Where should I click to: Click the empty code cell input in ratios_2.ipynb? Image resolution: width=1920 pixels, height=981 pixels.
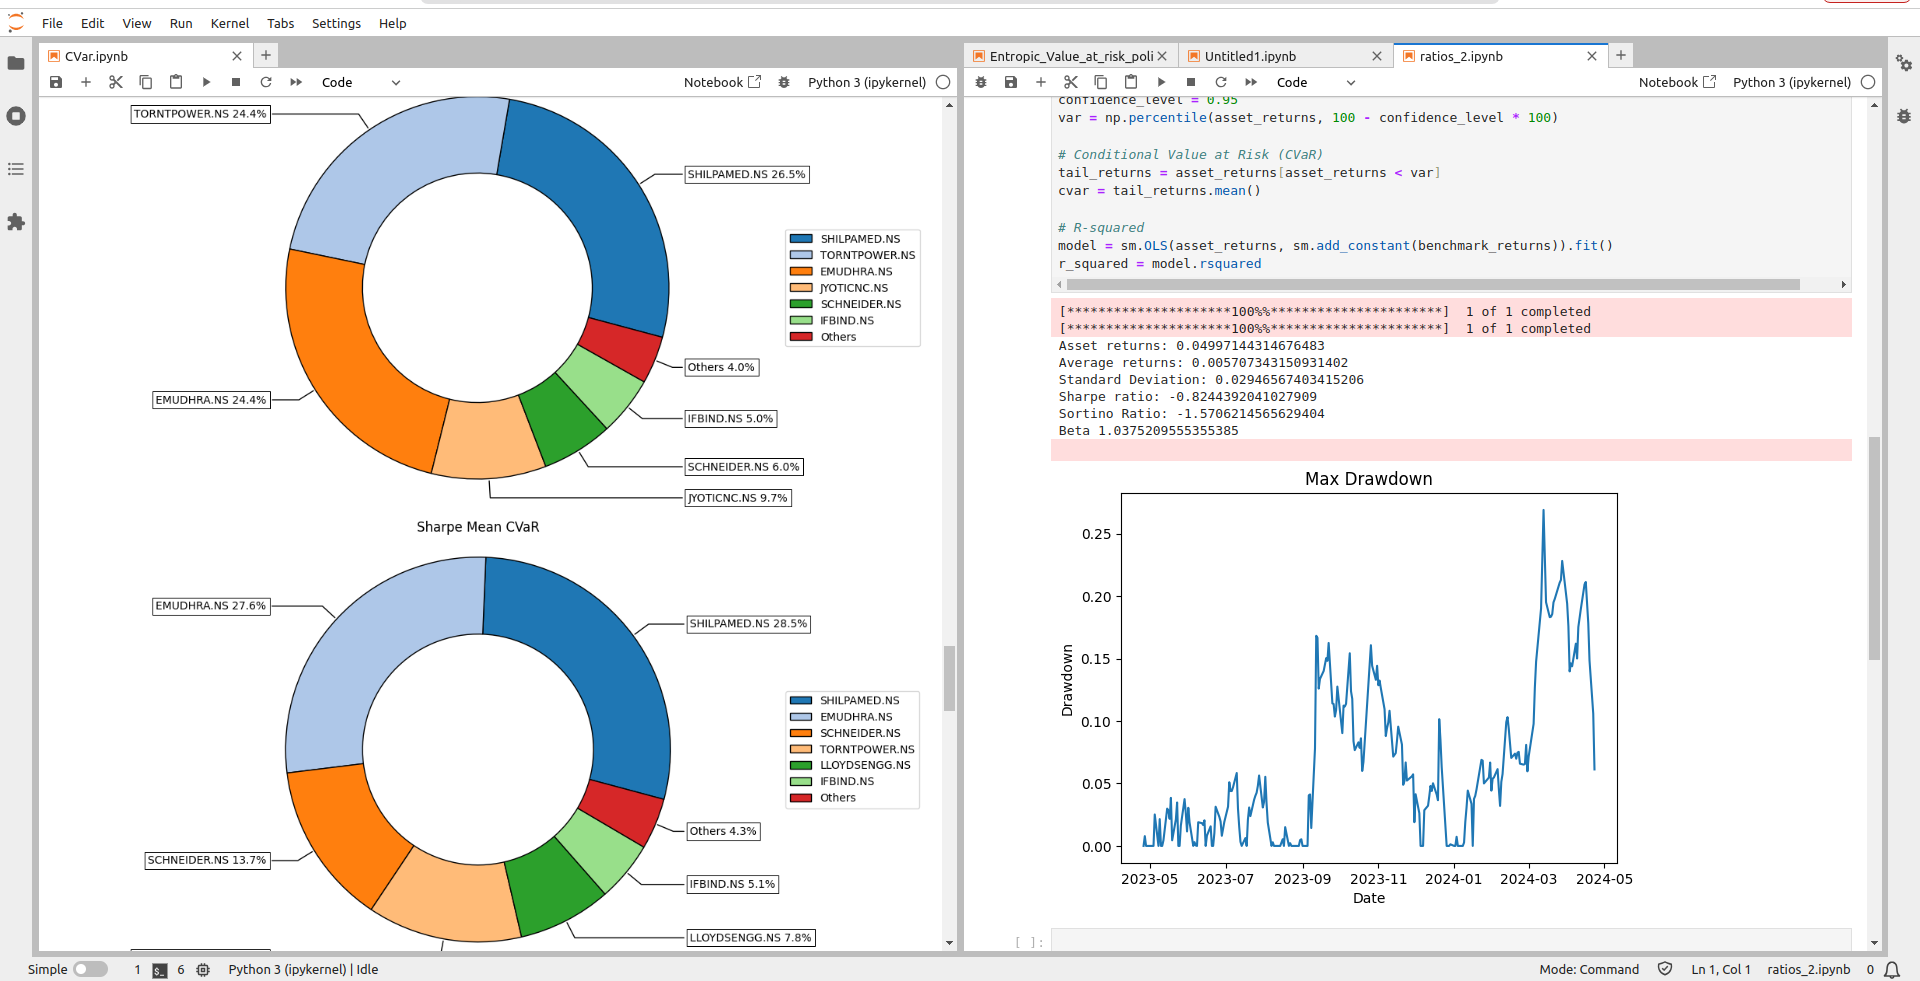pyautogui.click(x=1451, y=941)
